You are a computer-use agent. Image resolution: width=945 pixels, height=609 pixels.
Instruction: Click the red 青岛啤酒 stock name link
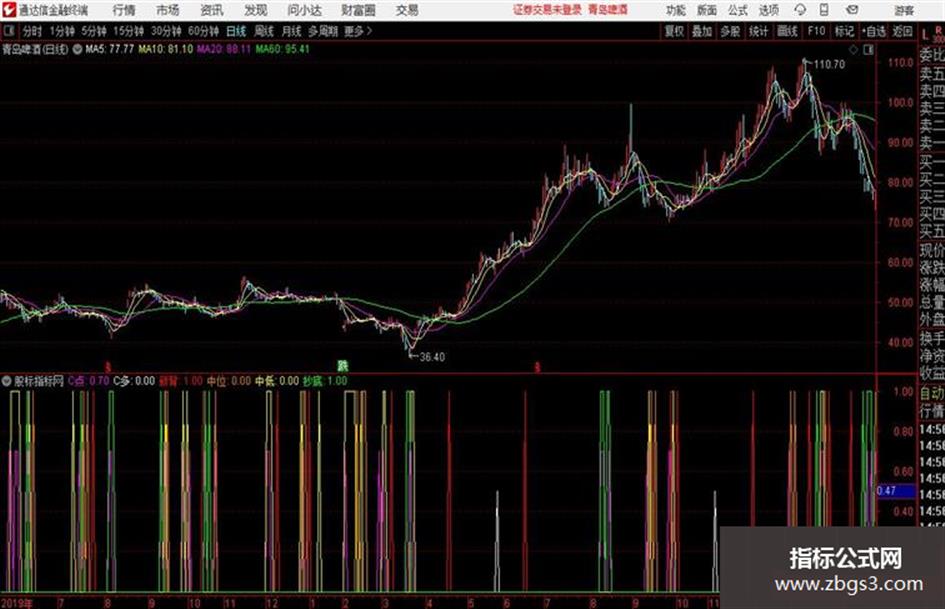tap(608, 10)
